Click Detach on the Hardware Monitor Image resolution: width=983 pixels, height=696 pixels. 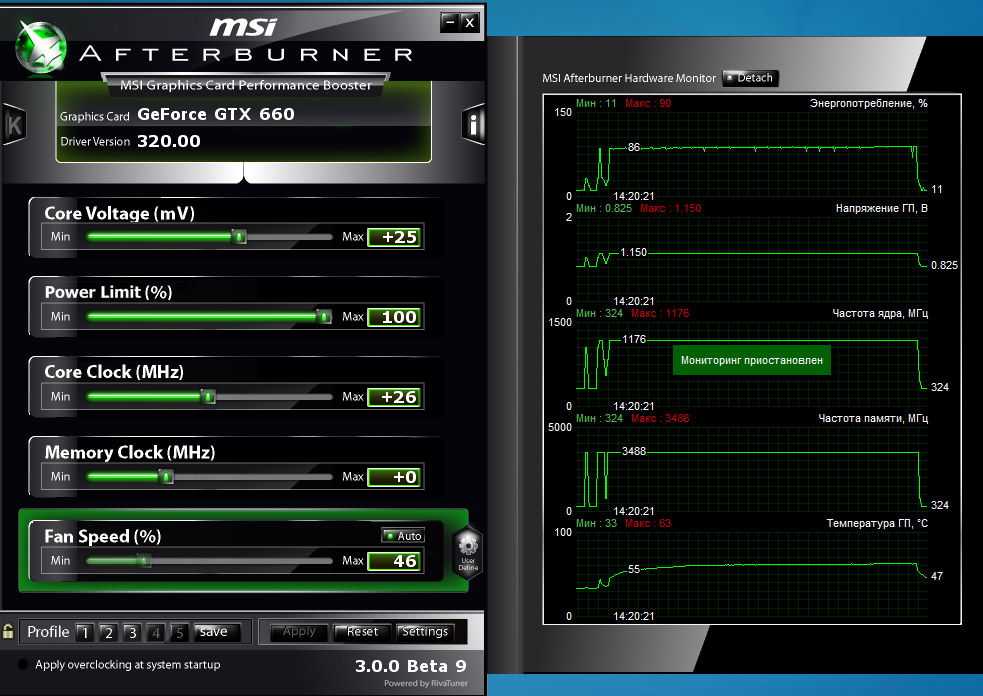(x=749, y=78)
